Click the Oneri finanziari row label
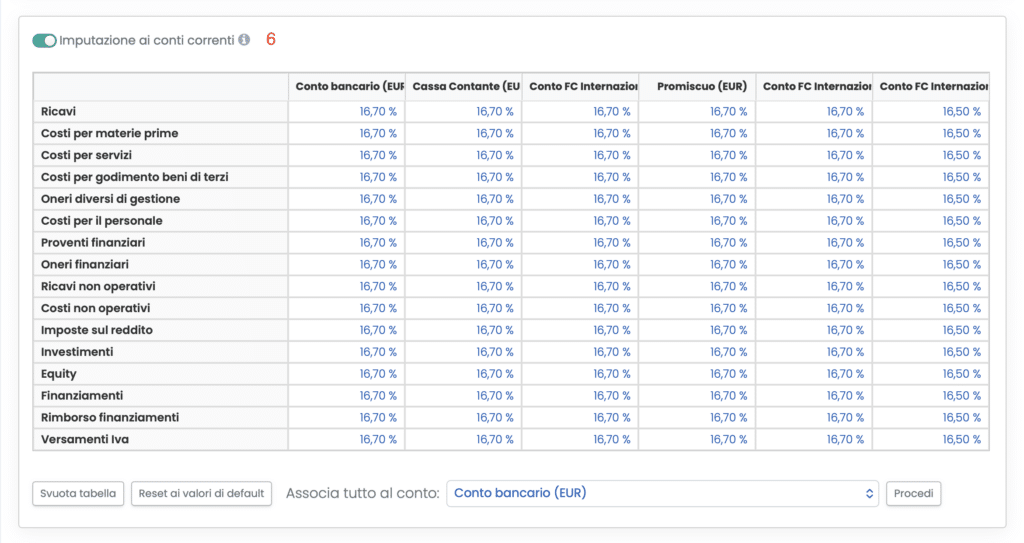 tap(84, 265)
